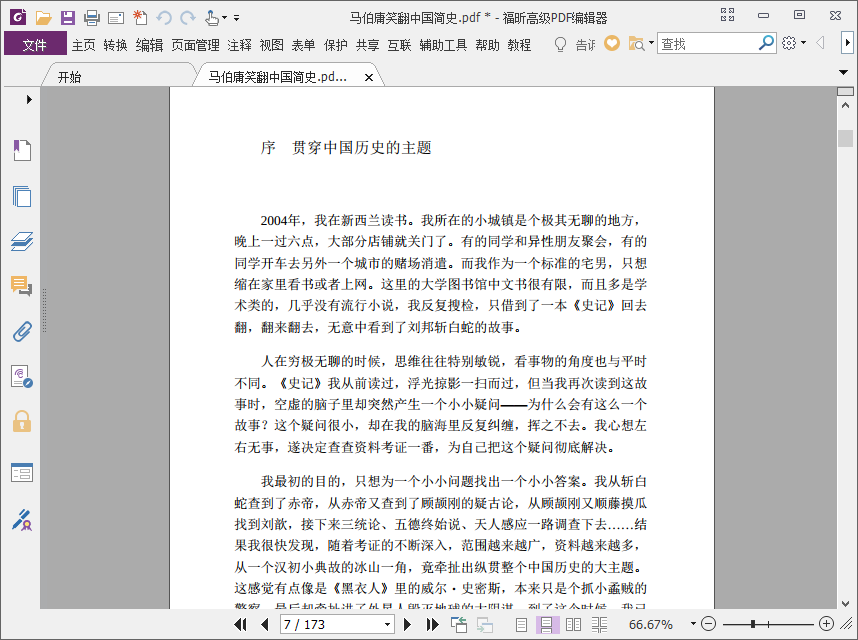This screenshot has width=858, height=640.
Task: Switch to continuous page view
Action: (x=547, y=624)
